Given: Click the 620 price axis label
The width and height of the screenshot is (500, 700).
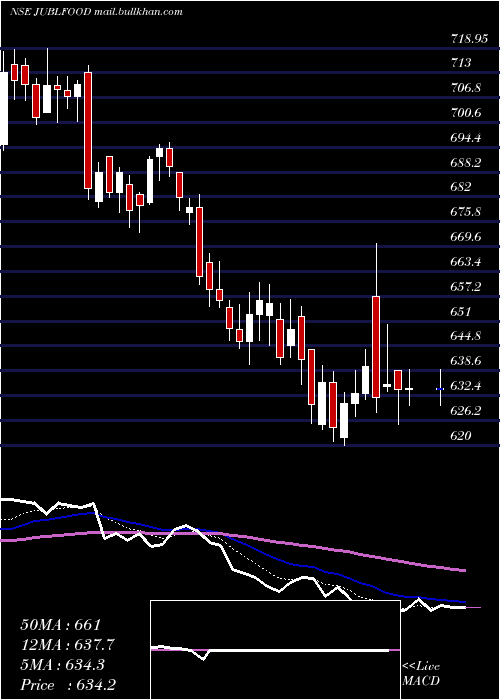Looking at the screenshot, I should pos(461,435).
